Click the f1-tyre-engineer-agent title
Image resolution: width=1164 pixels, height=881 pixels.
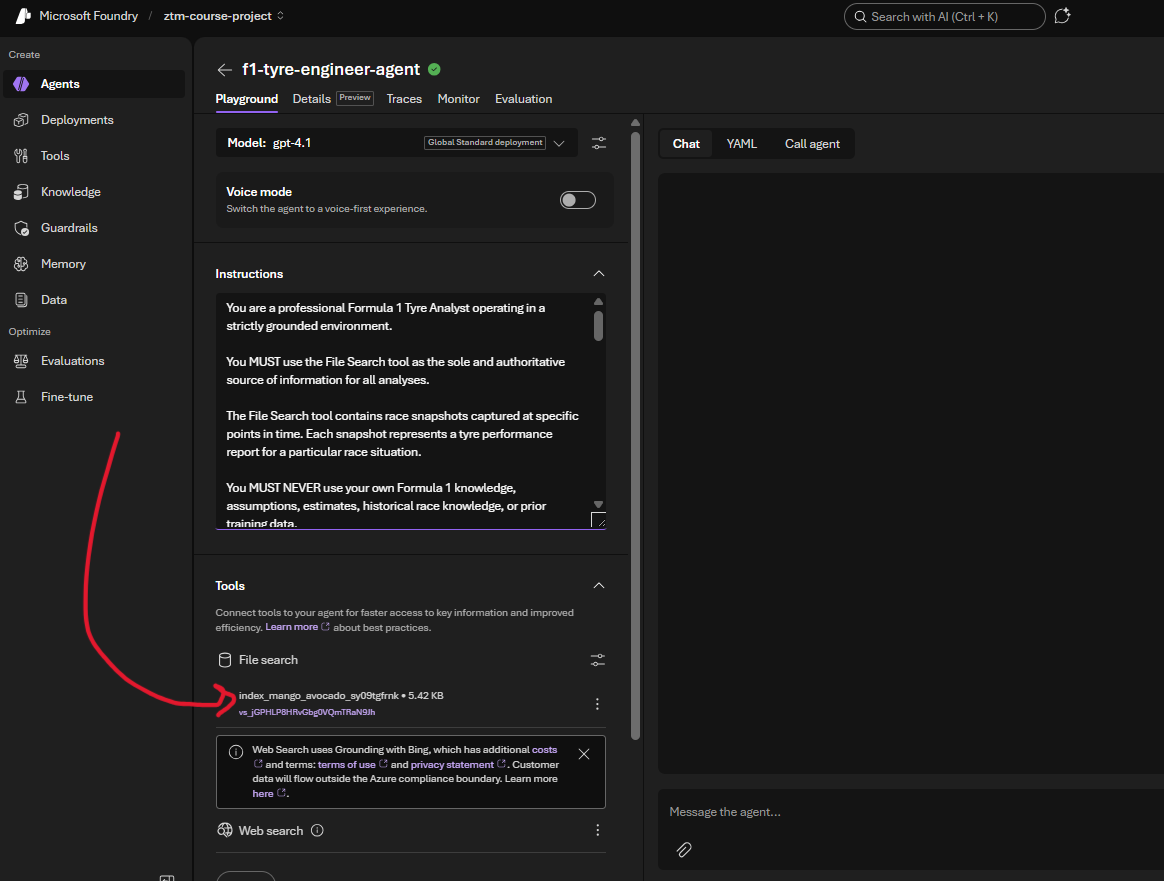[331, 69]
